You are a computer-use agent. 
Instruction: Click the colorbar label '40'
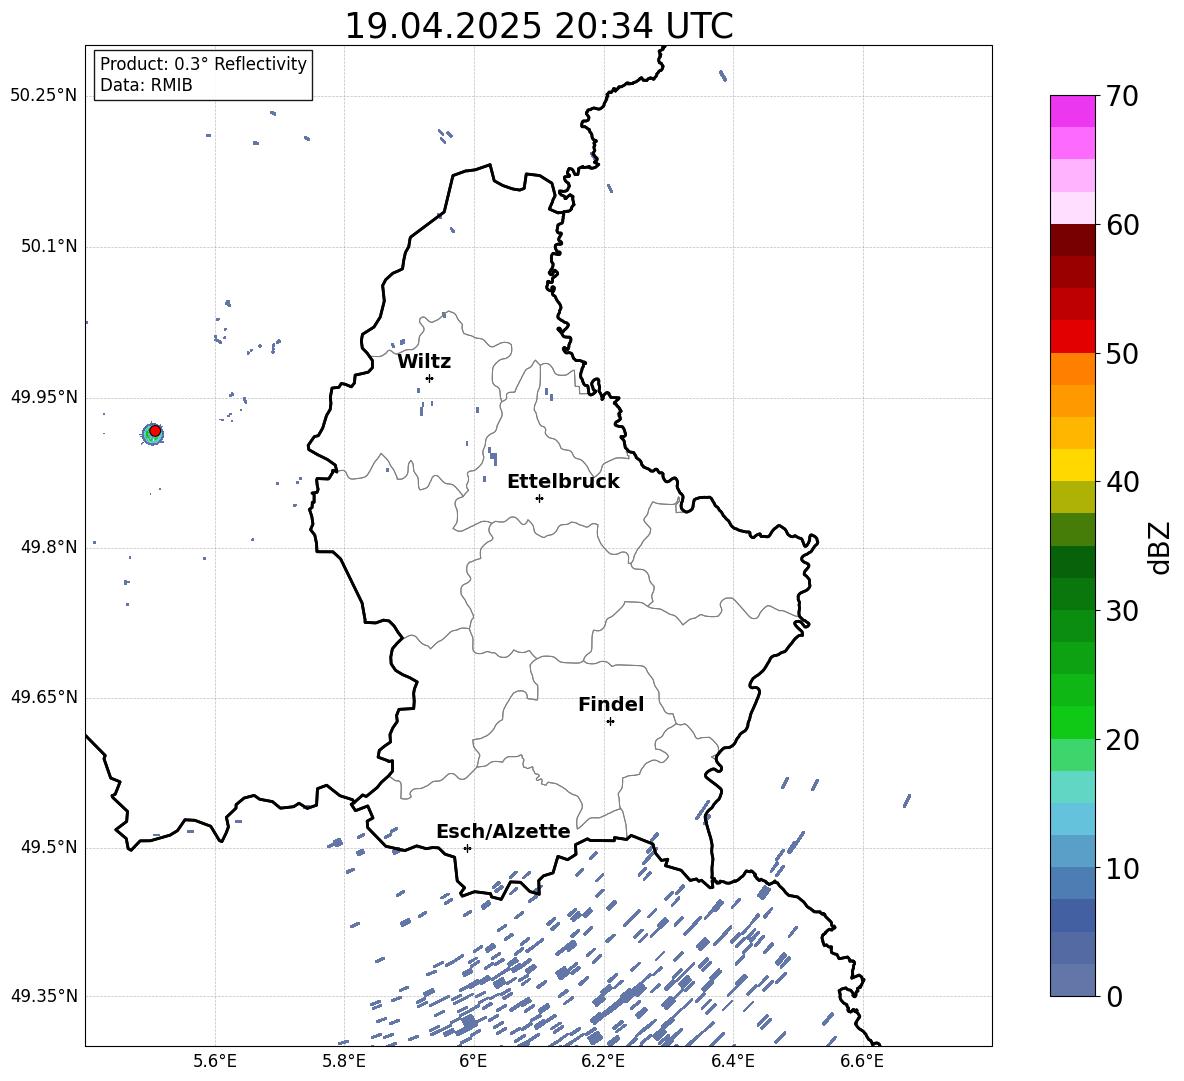[x=1123, y=482]
